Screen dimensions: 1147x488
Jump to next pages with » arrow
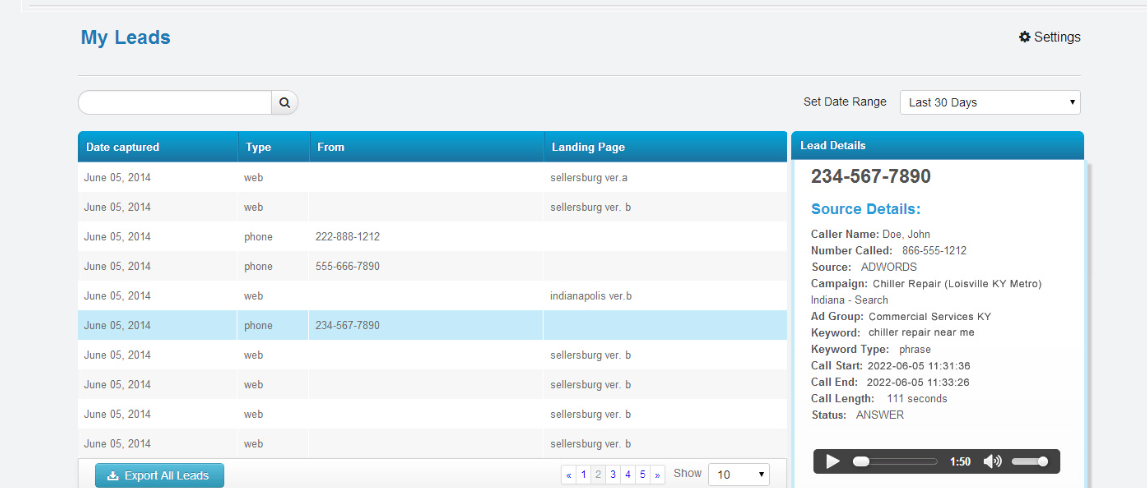tap(658, 474)
